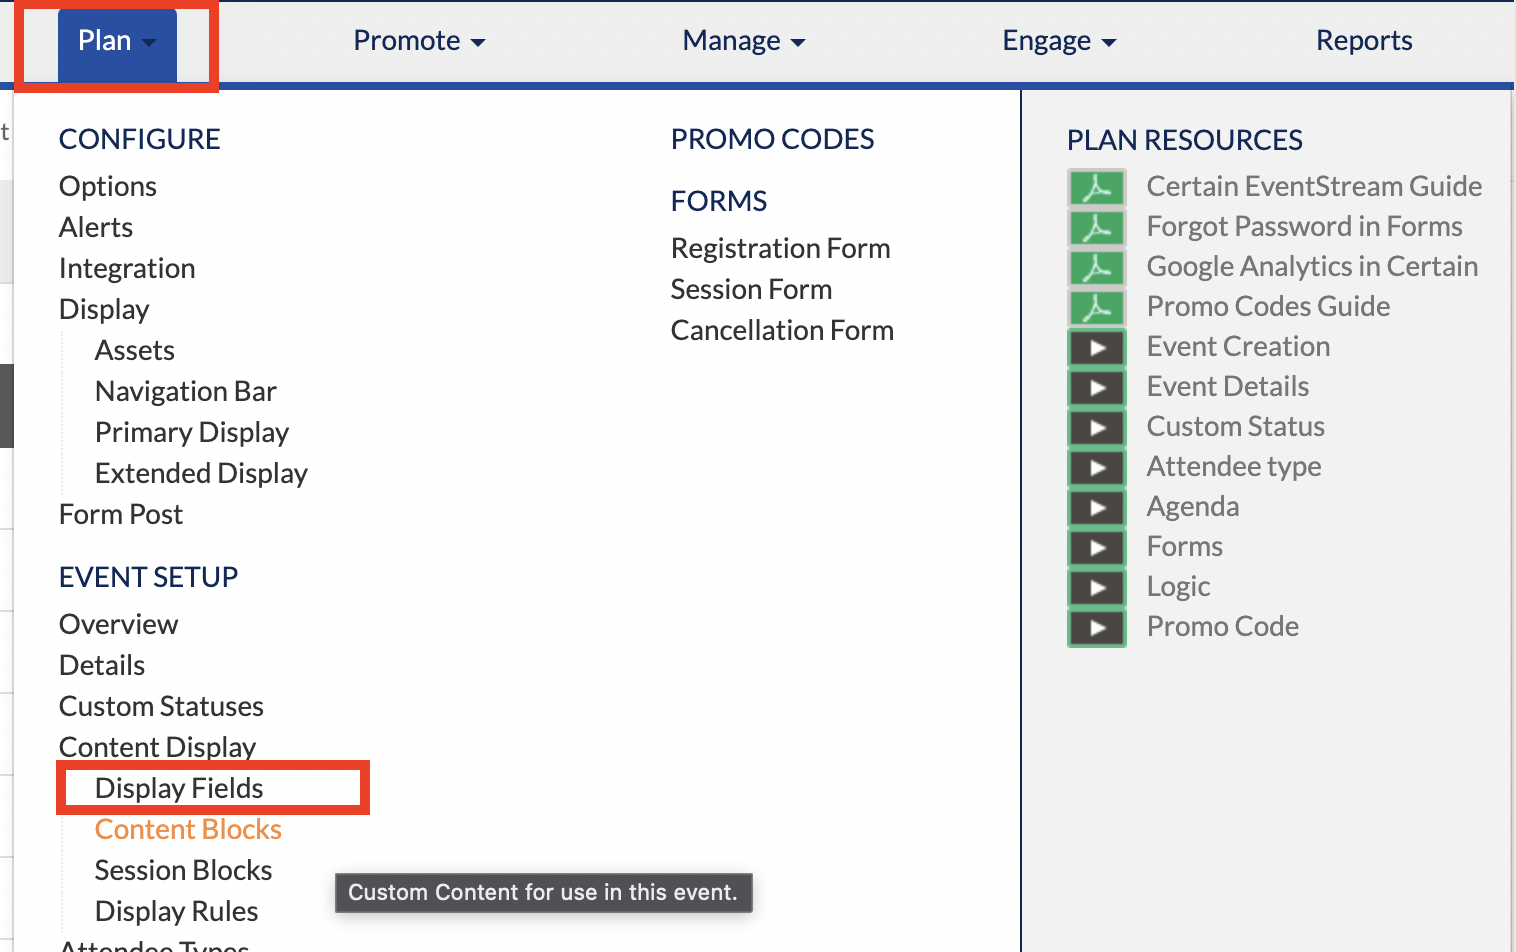
Task: Expand the Manage dropdown menu
Action: click(x=743, y=41)
